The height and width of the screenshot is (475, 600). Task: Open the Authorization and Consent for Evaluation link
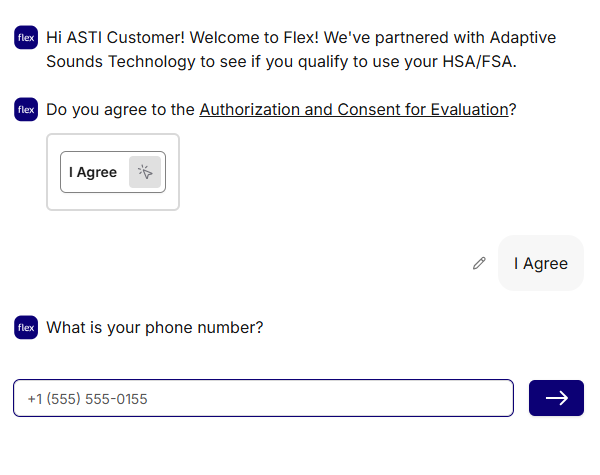353,110
